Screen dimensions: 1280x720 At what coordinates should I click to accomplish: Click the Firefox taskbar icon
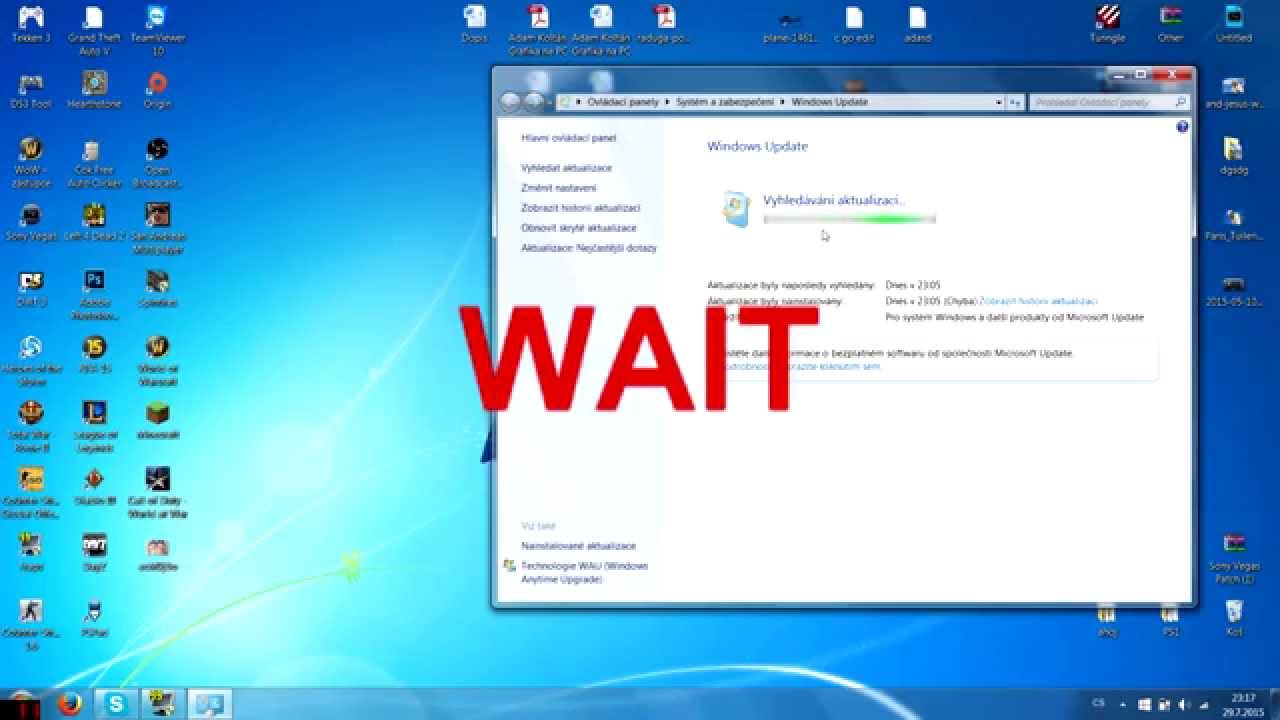tap(70, 703)
